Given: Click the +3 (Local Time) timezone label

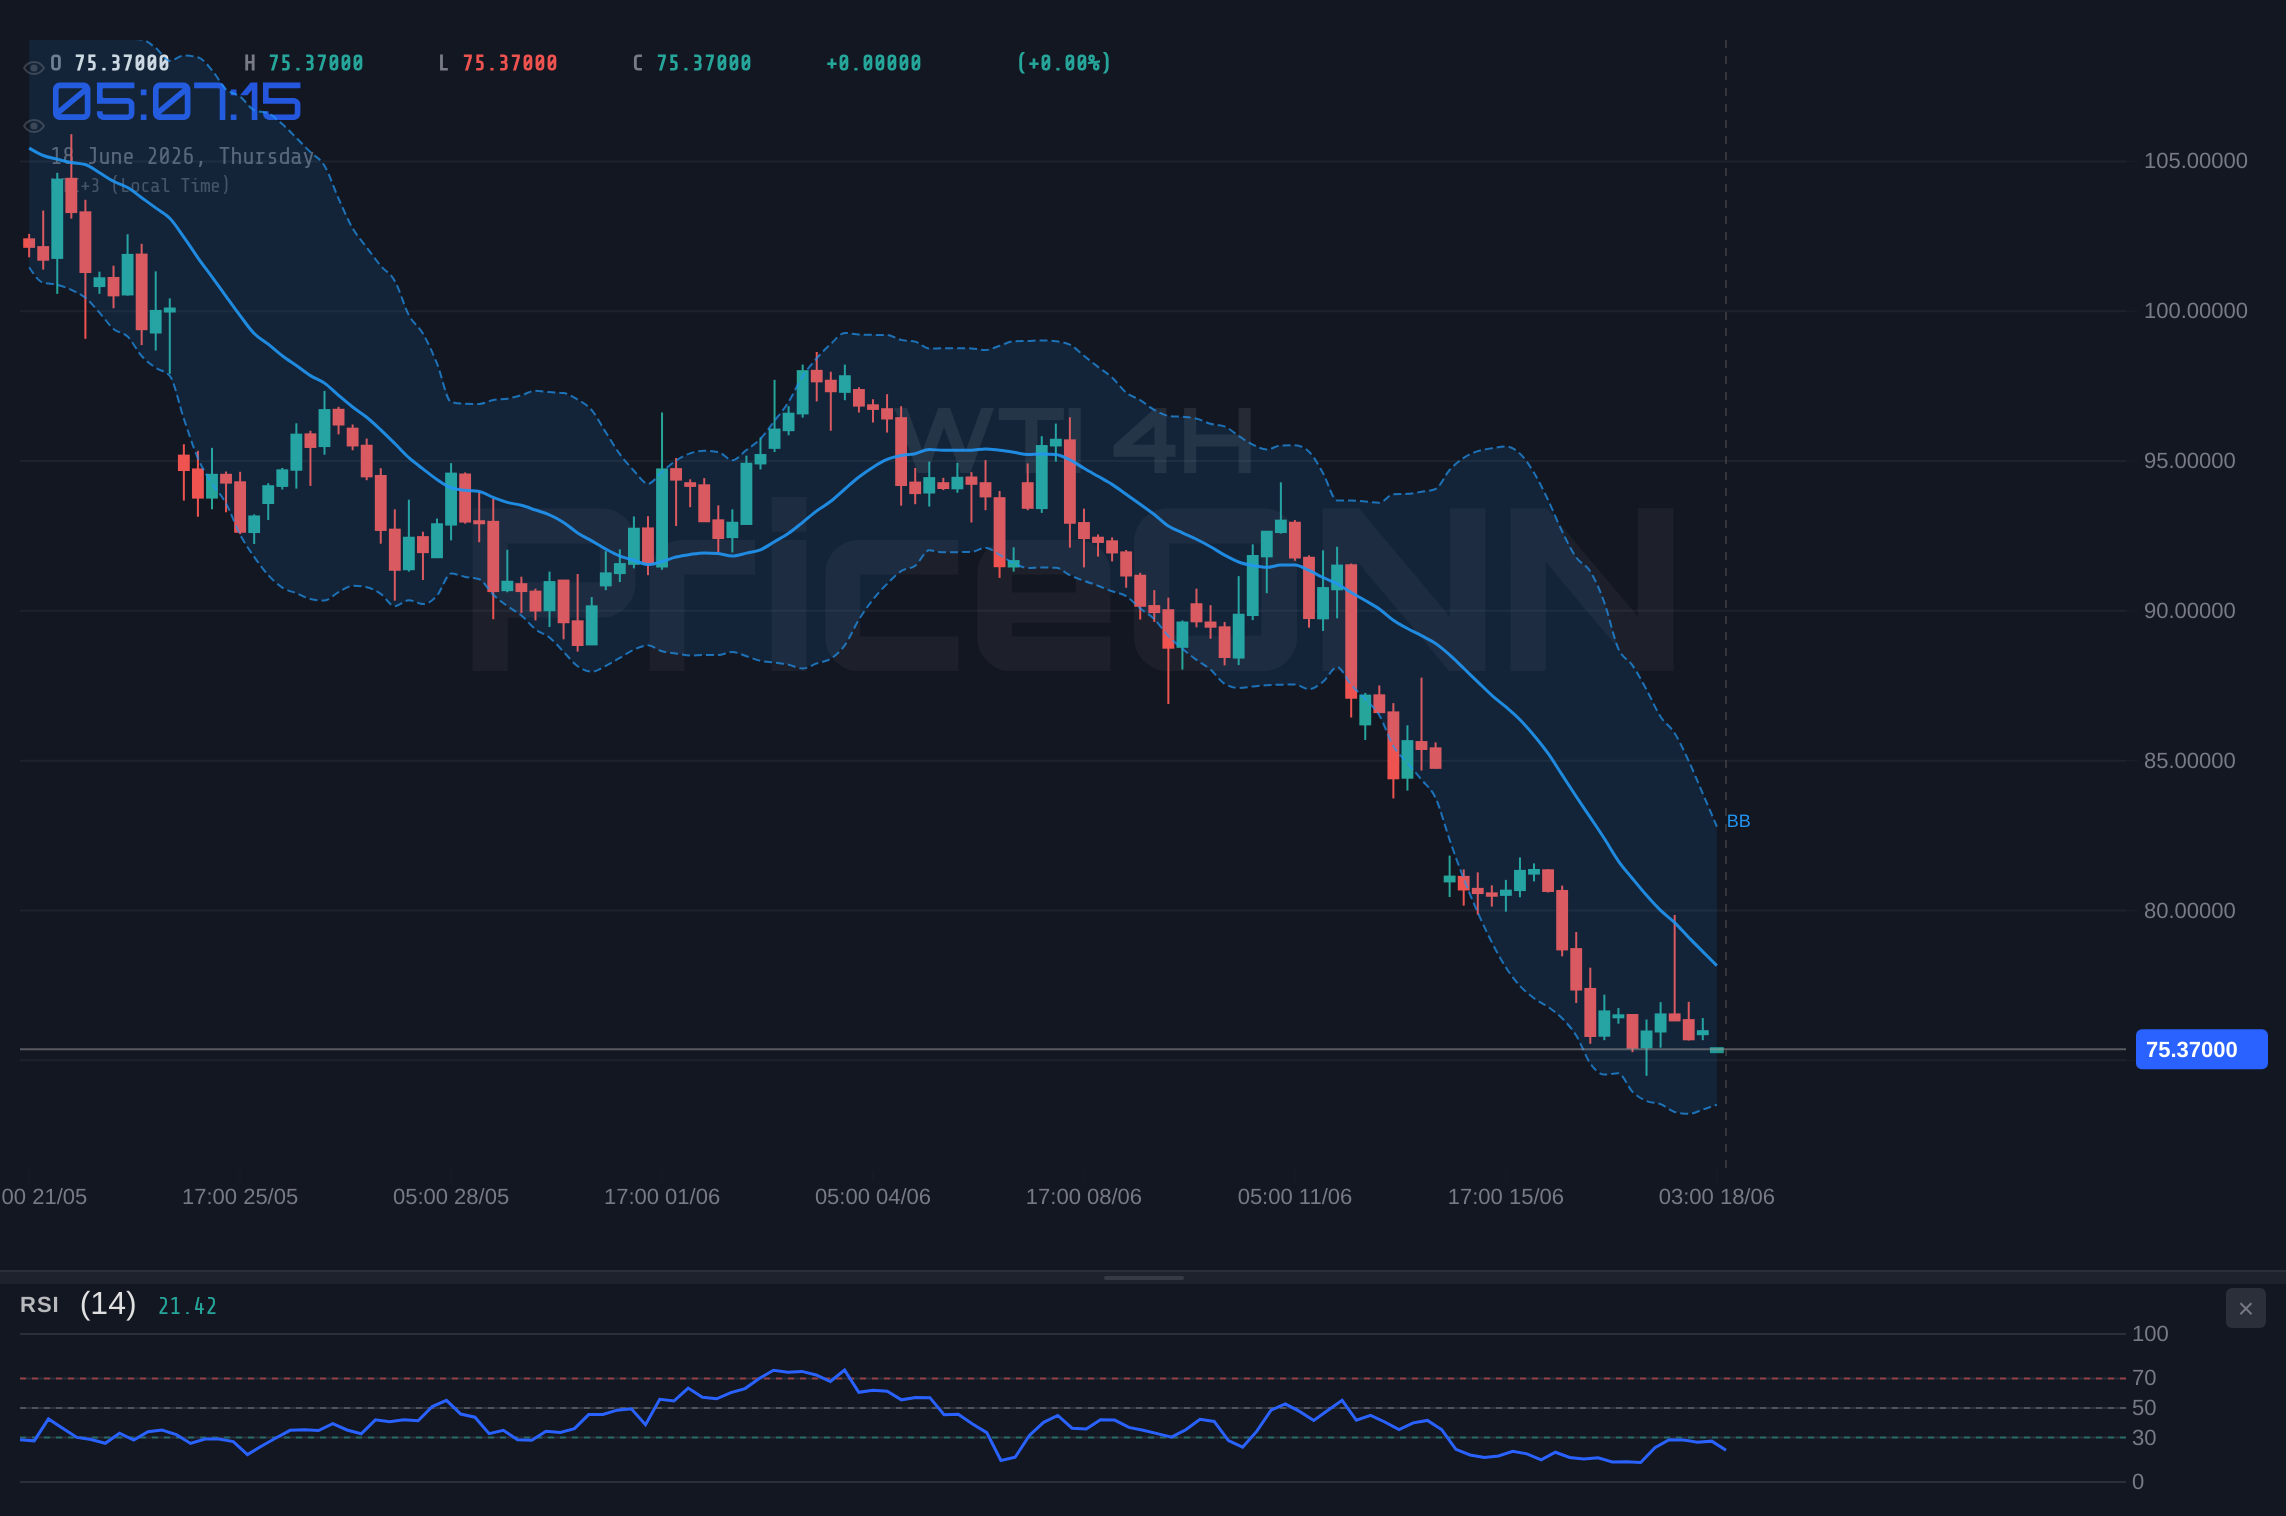Looking at the screenshot, I should tap(155, 186).
